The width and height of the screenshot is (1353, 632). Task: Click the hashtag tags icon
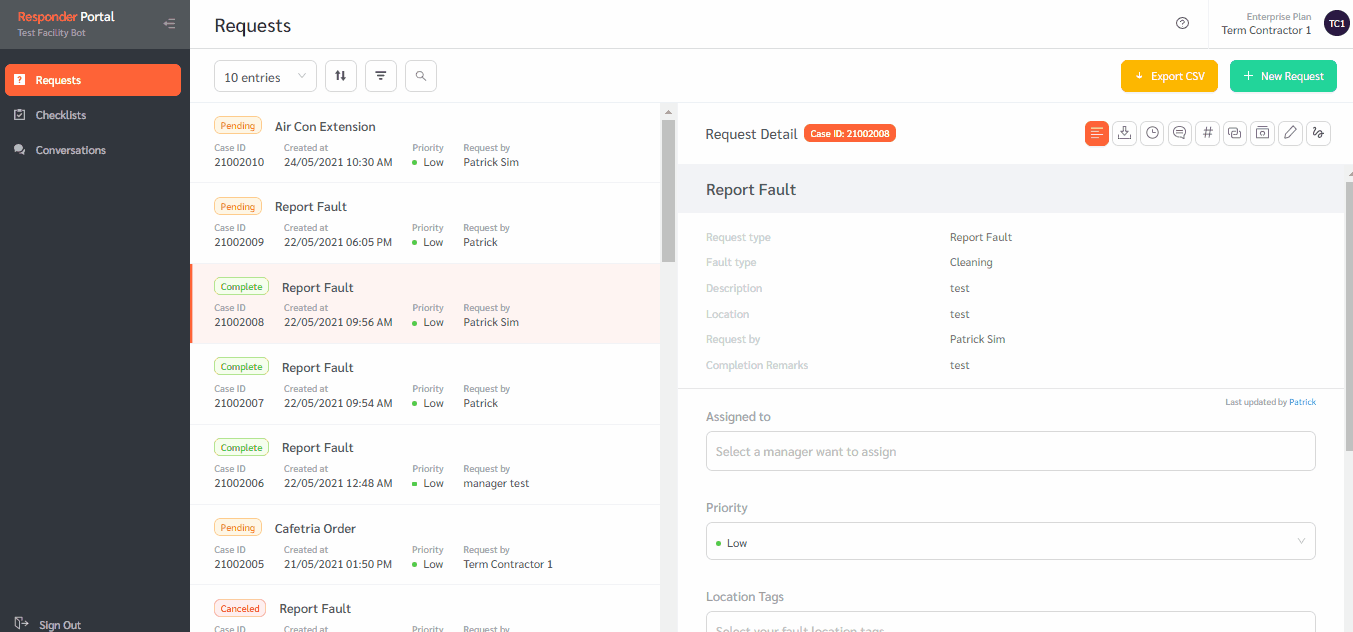(x=1208, y=133)
